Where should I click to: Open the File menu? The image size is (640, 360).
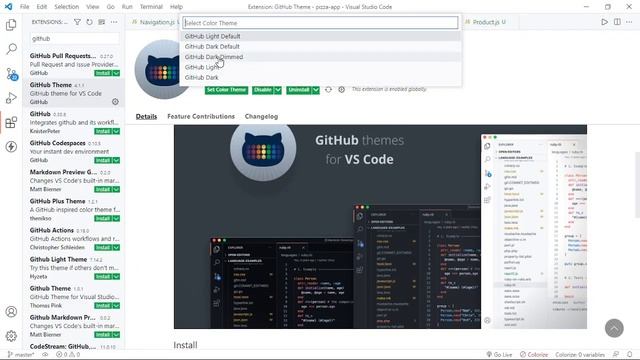click(x=24, y=7)
